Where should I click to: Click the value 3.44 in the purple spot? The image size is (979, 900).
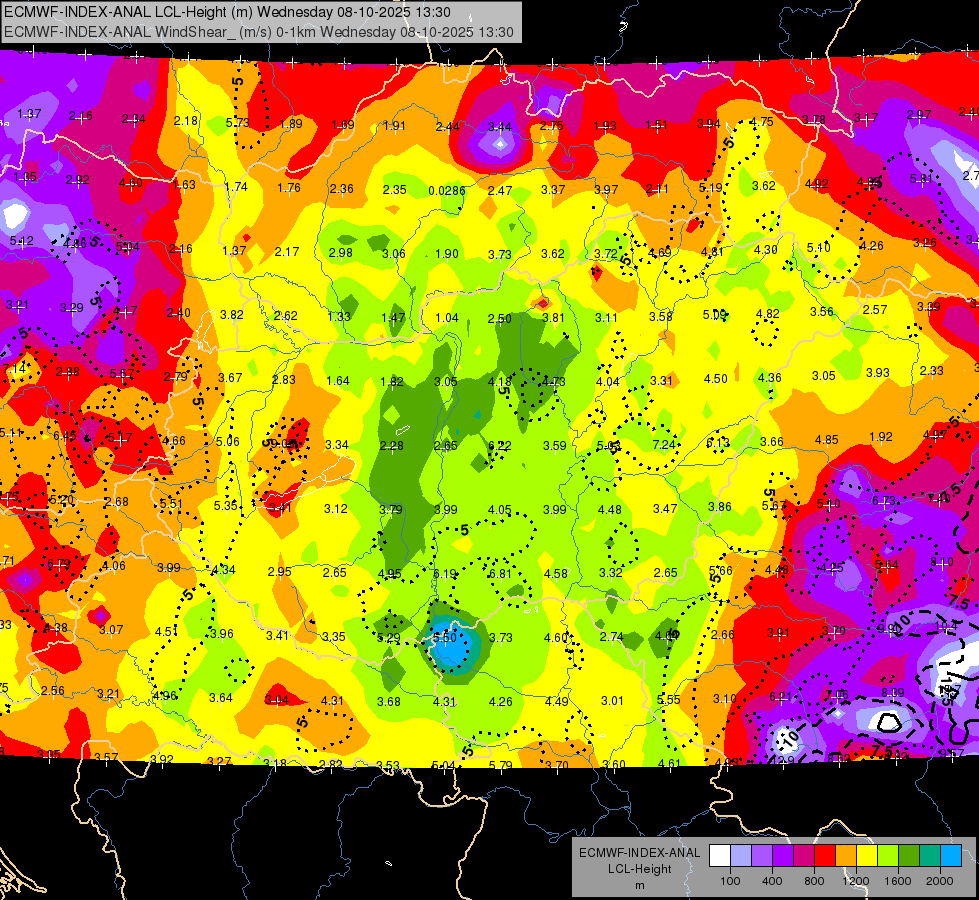point(499,127)
